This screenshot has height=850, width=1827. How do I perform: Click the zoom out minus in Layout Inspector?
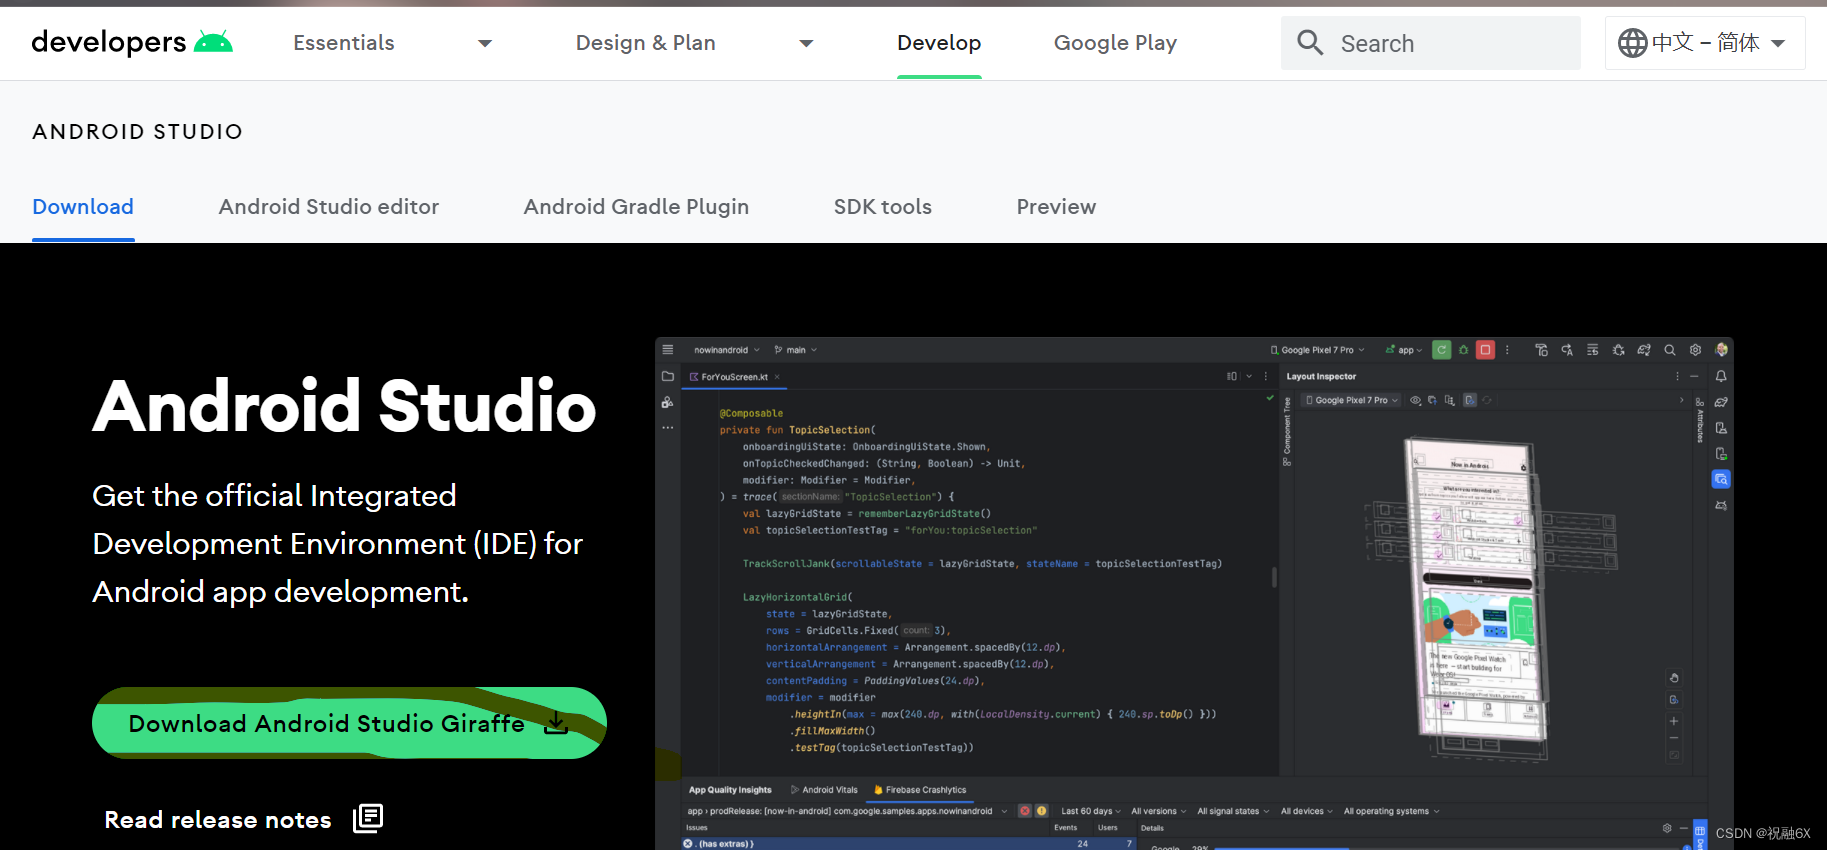tap(1674, 738)
